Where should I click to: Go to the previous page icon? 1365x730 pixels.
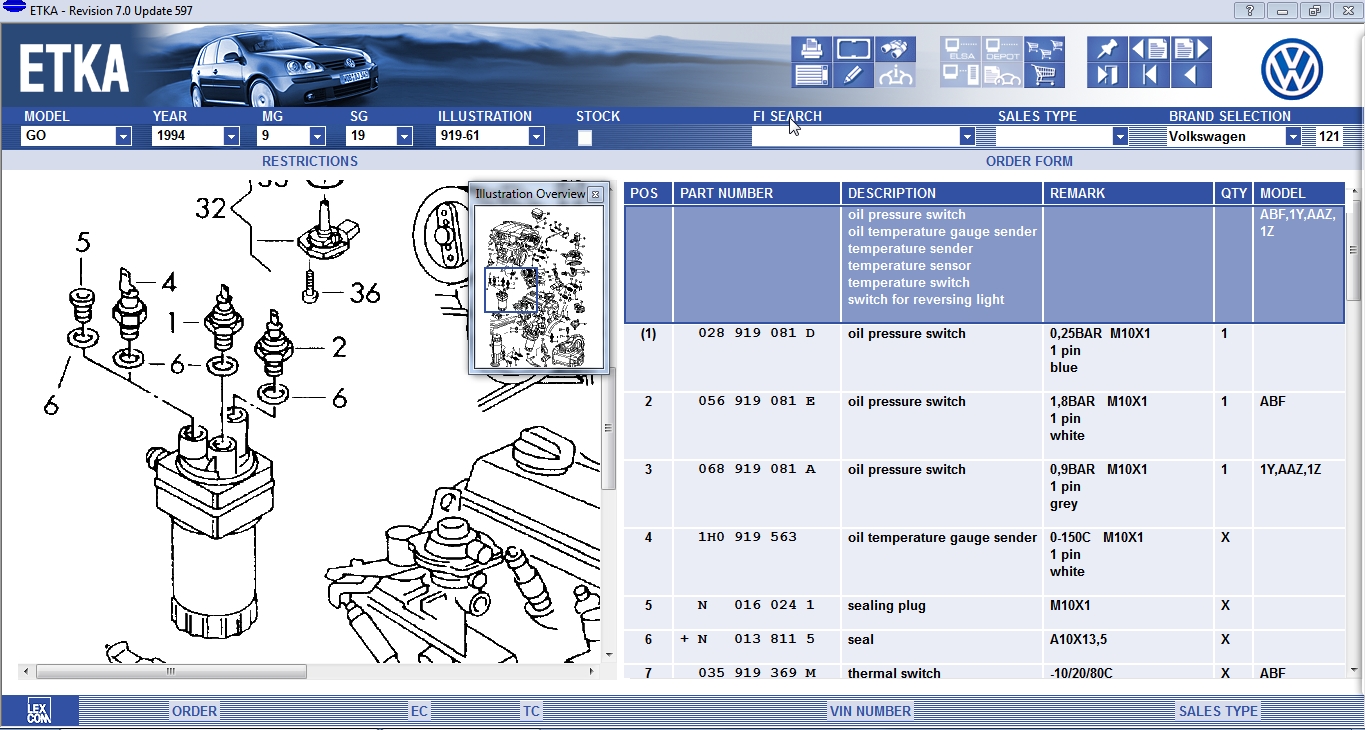click(1149, 49)
